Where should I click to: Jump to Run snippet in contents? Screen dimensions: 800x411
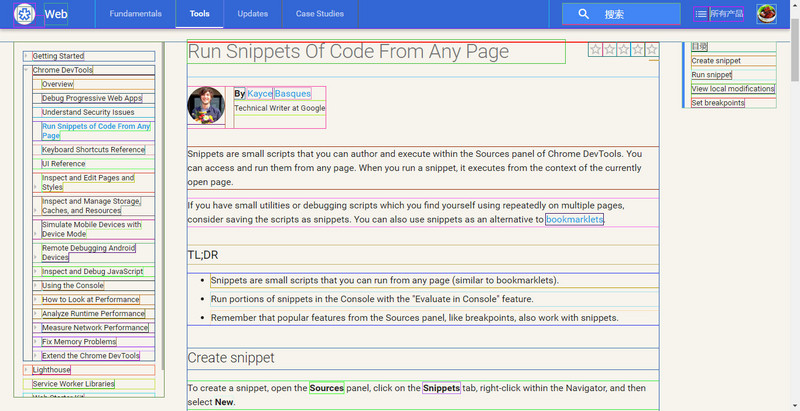711,75
